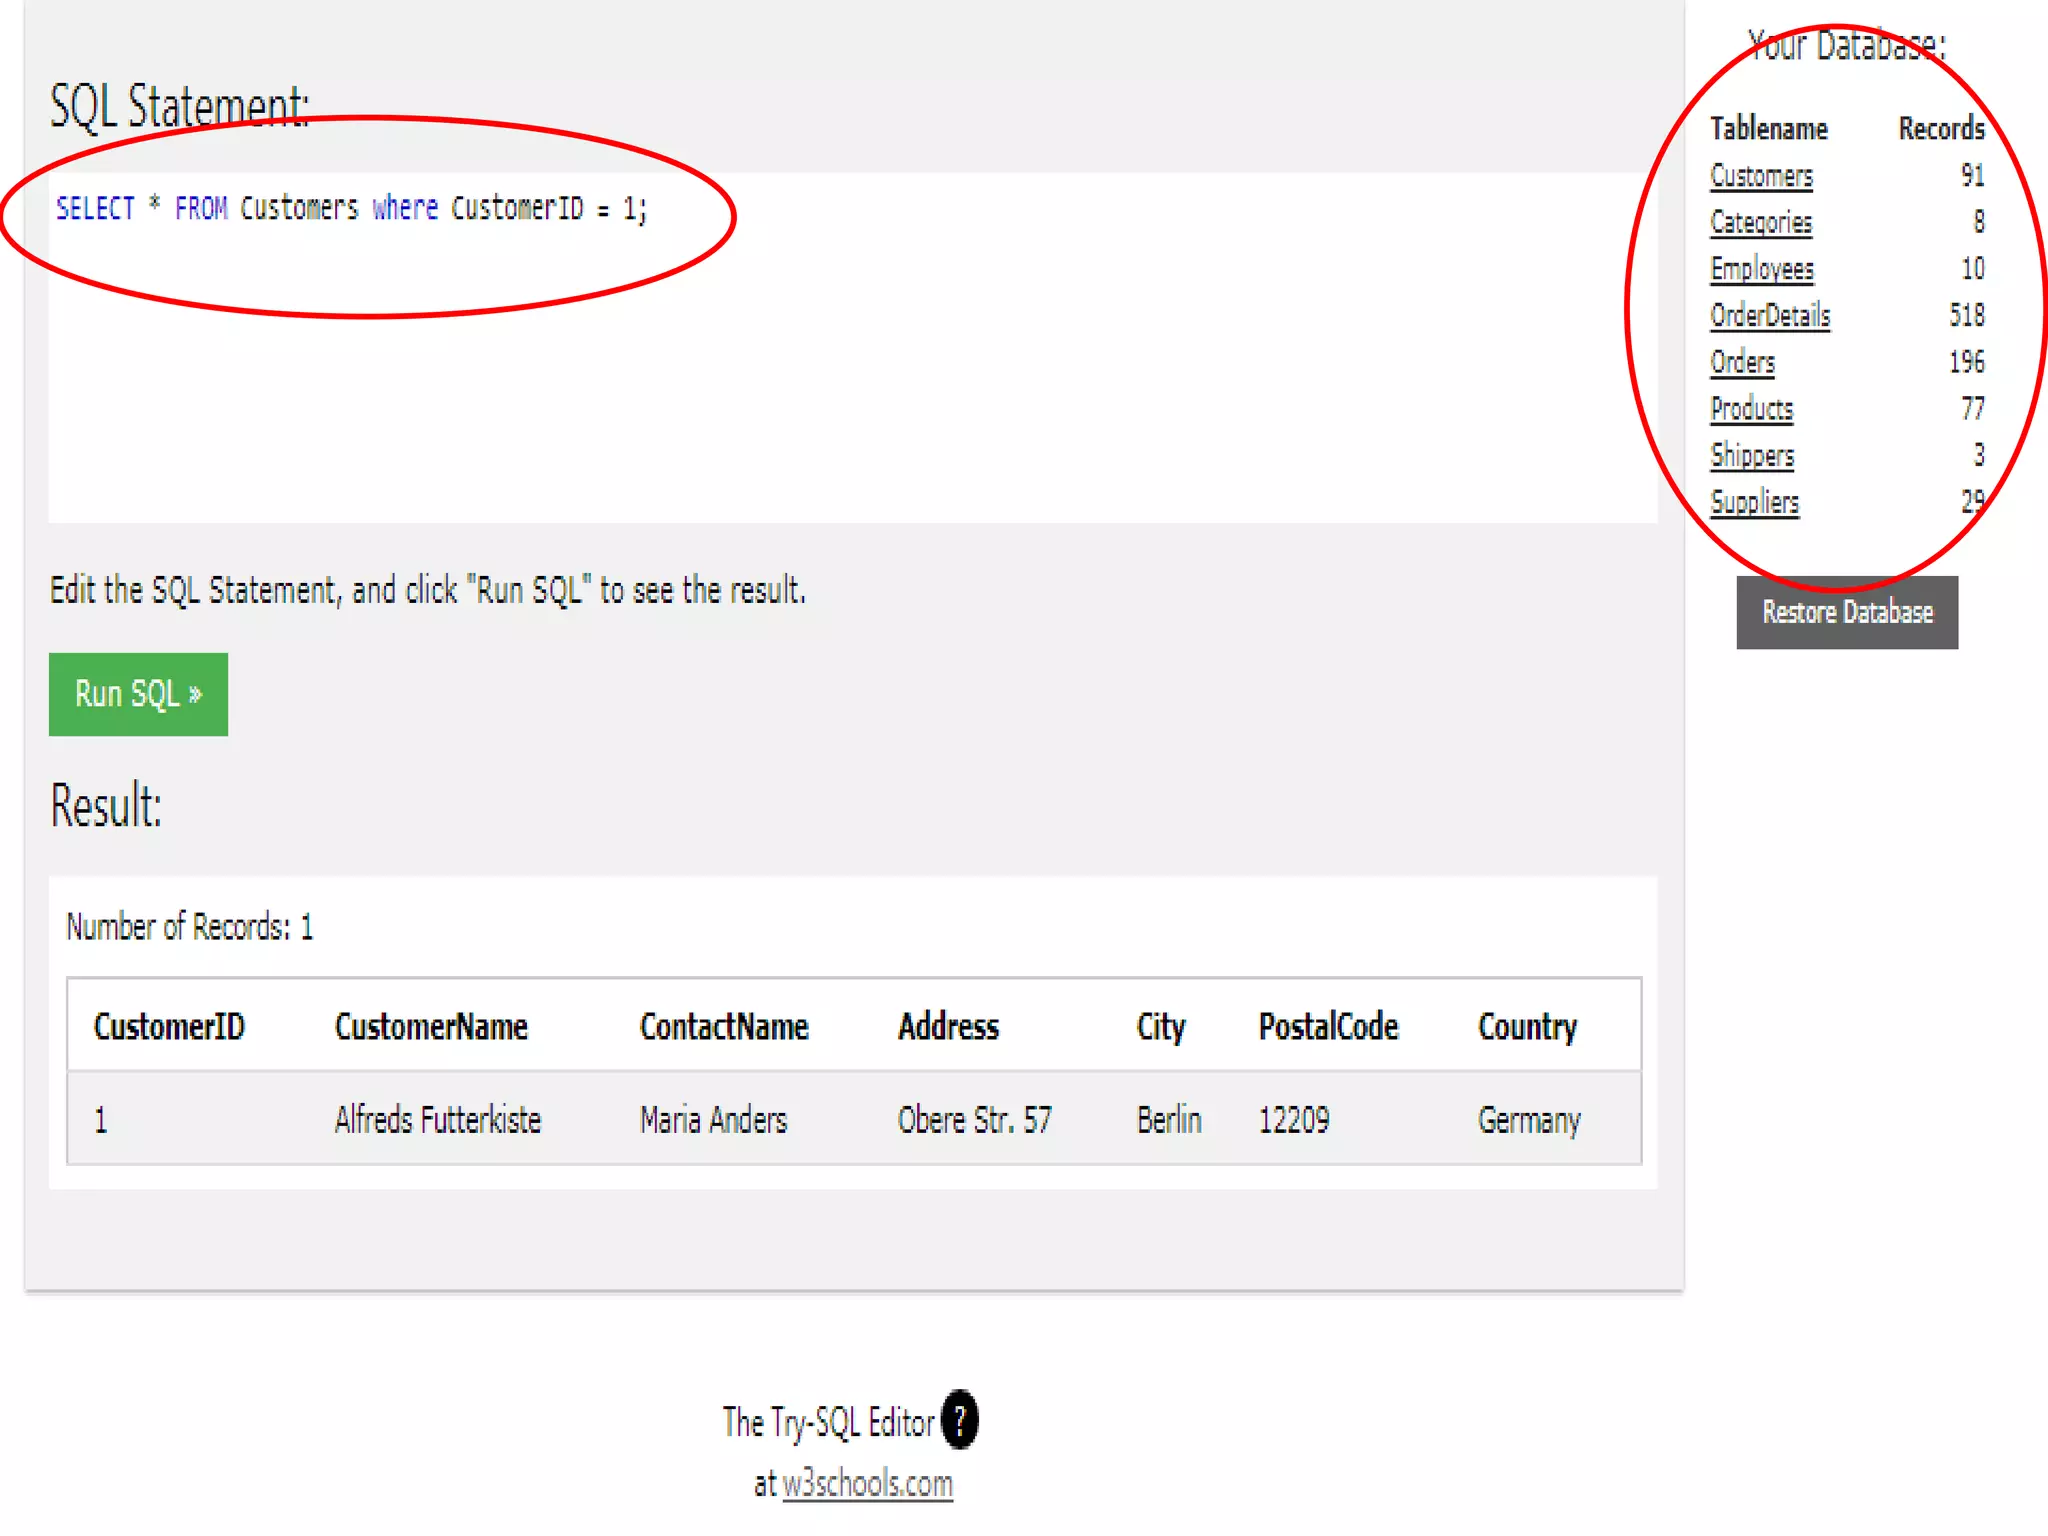This screenshot has width=2048, height=1536.
Task: Click the ContactName column header
Action: (723, 1027)
